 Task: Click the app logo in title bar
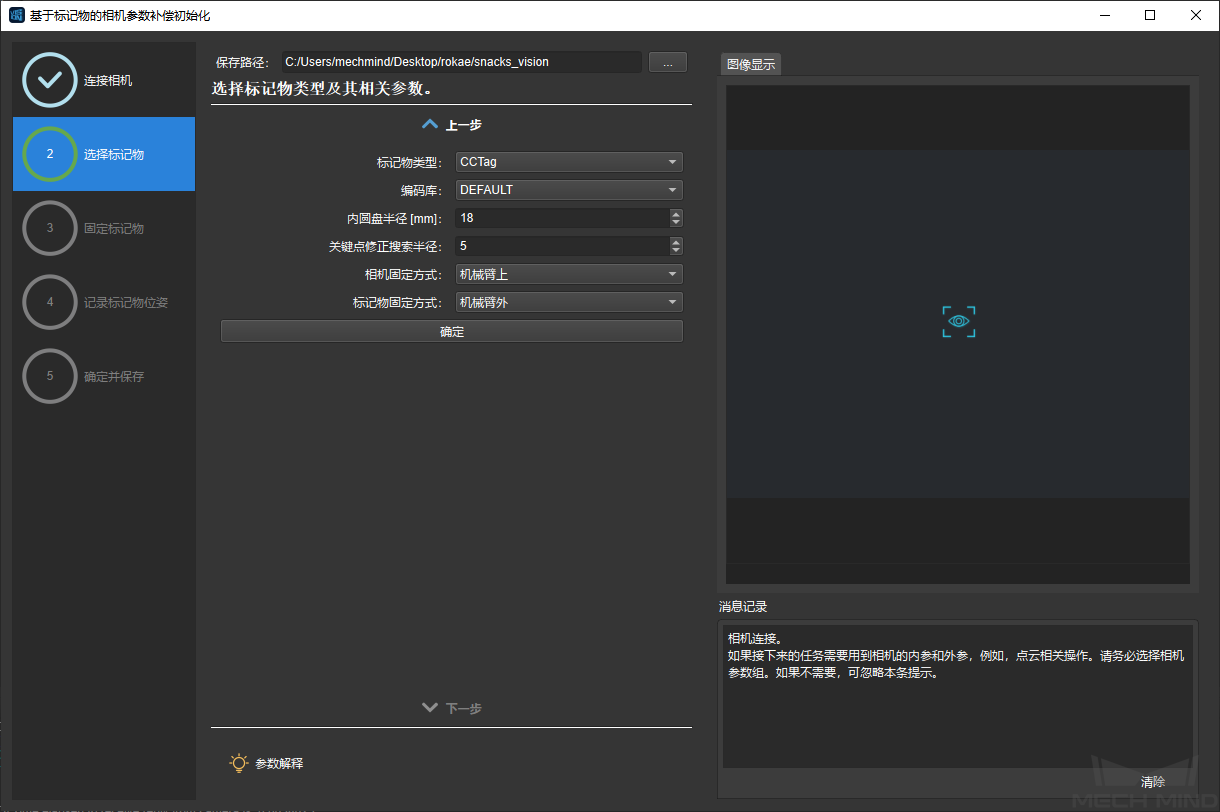(x=16, y=16)
